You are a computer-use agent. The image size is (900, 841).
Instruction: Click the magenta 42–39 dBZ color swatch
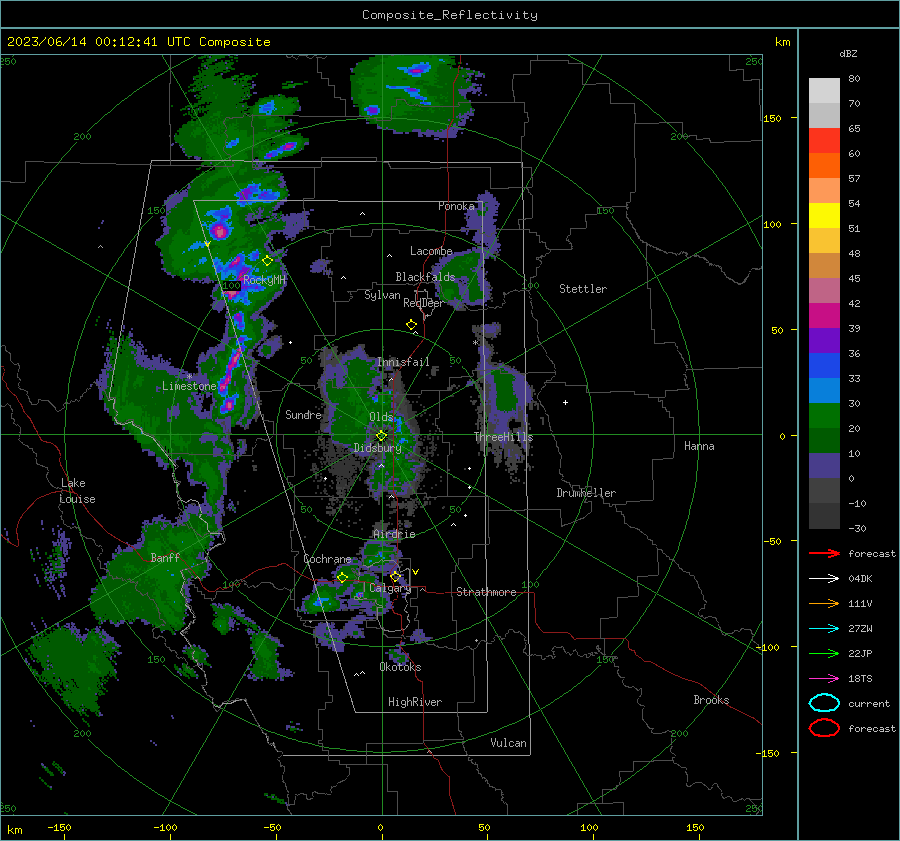point(824,315)
